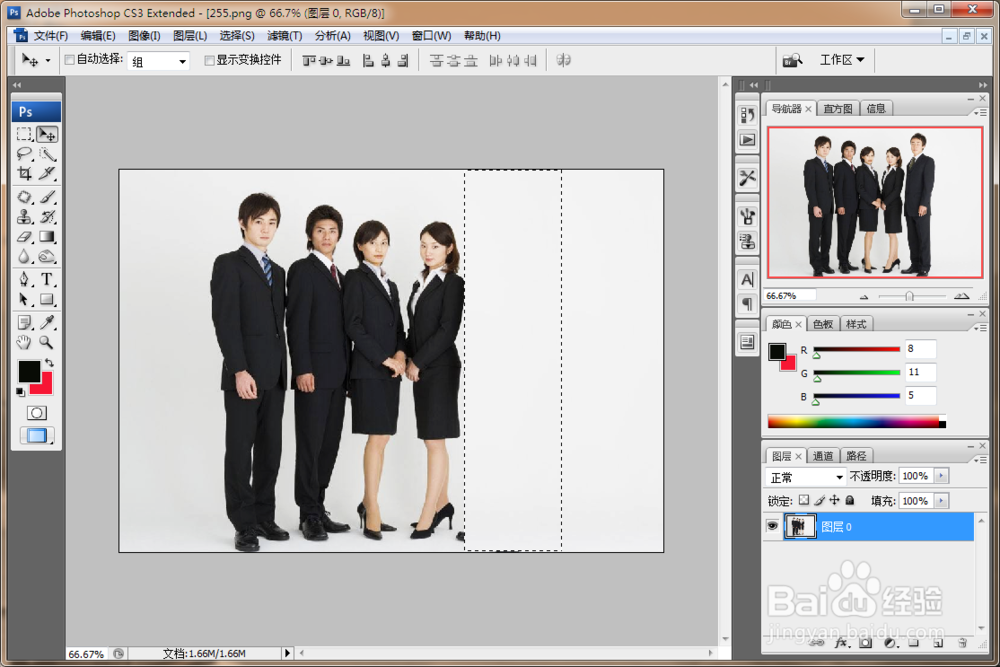
Task: Select the Healing Brush tool
Action: coord(24,197)
